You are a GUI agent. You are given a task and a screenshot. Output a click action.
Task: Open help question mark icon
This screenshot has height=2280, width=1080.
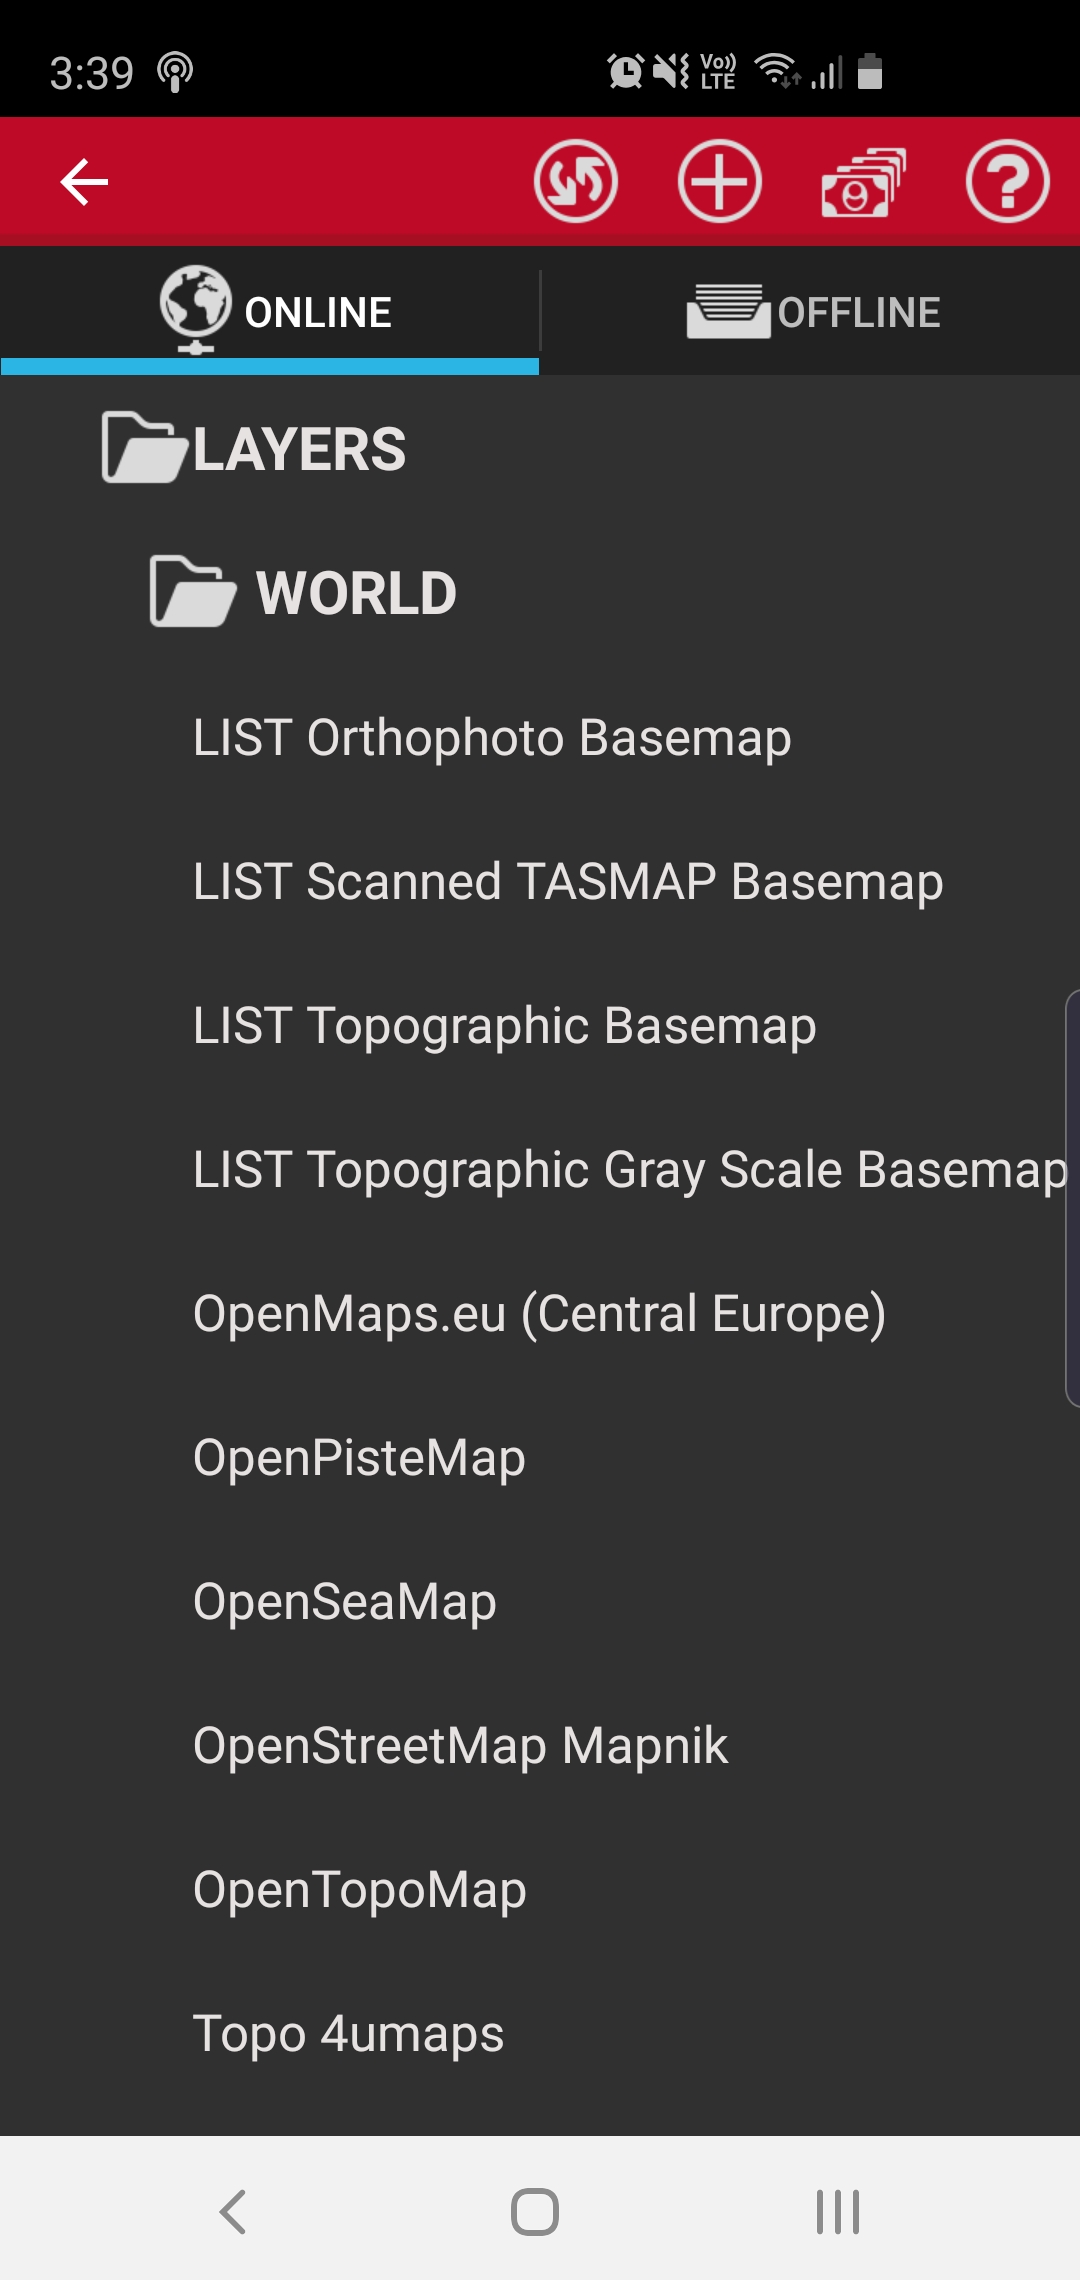1007,182
